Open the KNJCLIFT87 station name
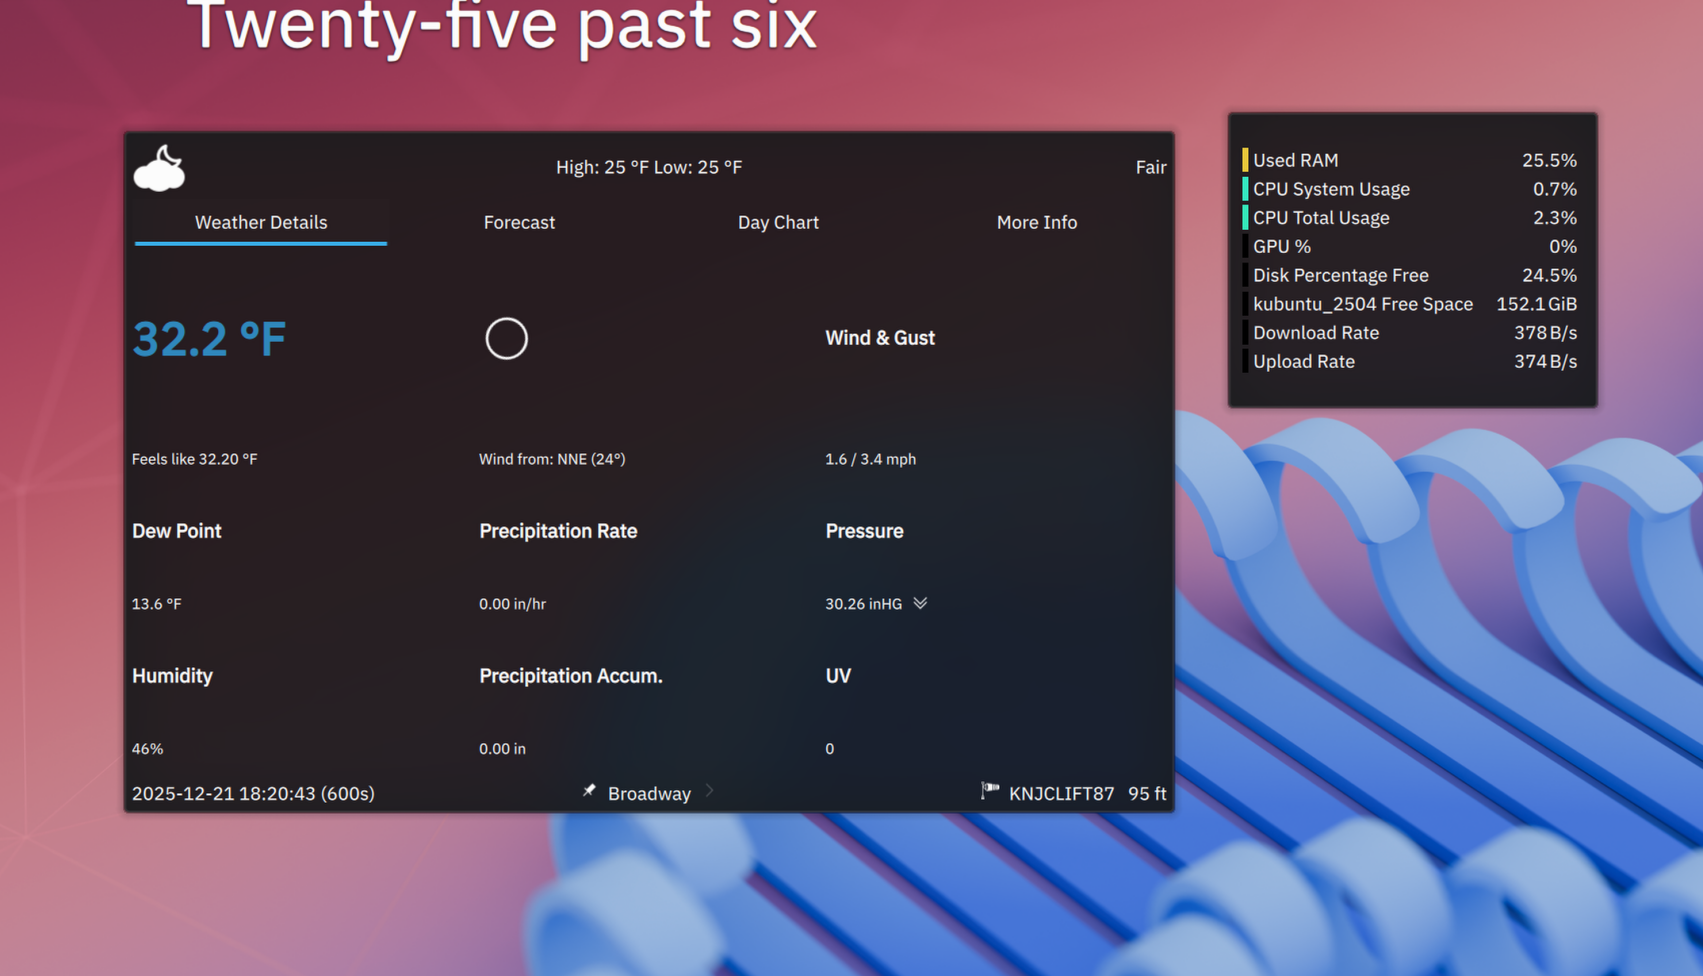The image size is (1703, 976). pos(1062,793)
